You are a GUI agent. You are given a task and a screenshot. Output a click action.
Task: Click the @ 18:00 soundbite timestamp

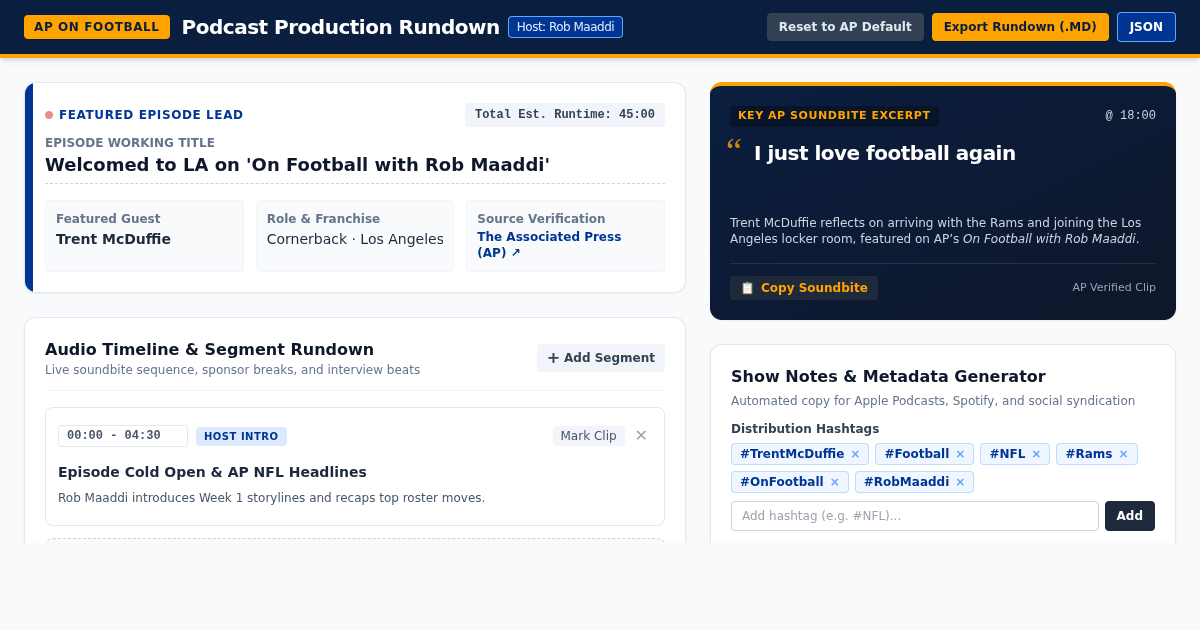click(1130, 116)
